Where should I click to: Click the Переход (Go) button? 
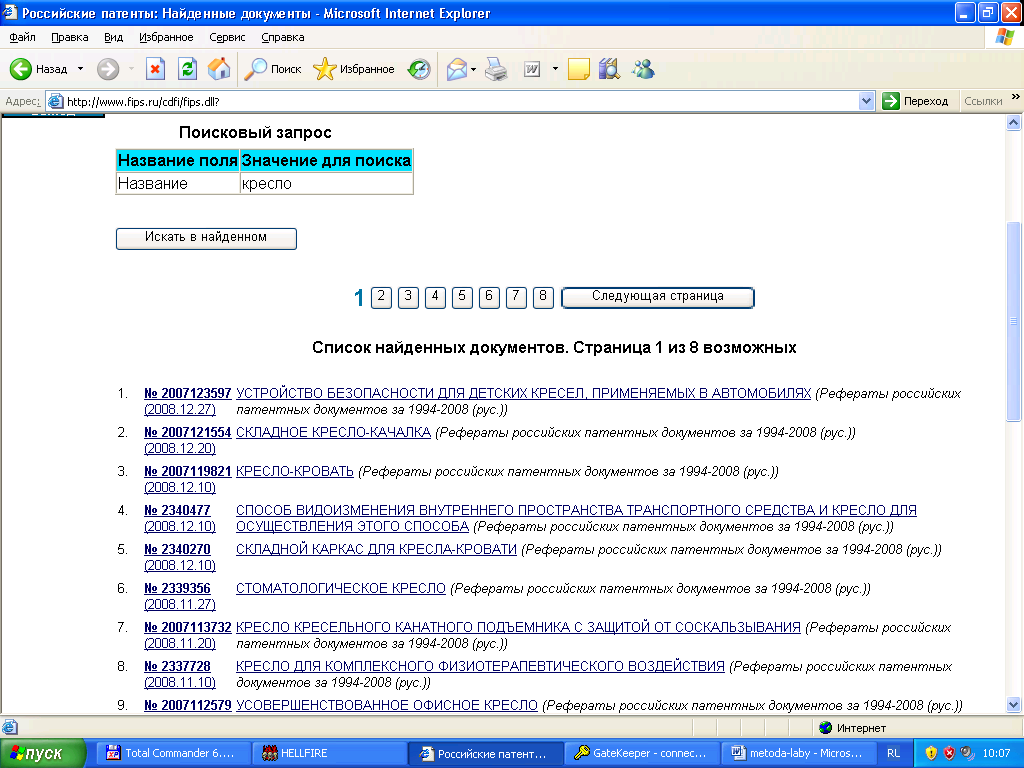(915, 101)
